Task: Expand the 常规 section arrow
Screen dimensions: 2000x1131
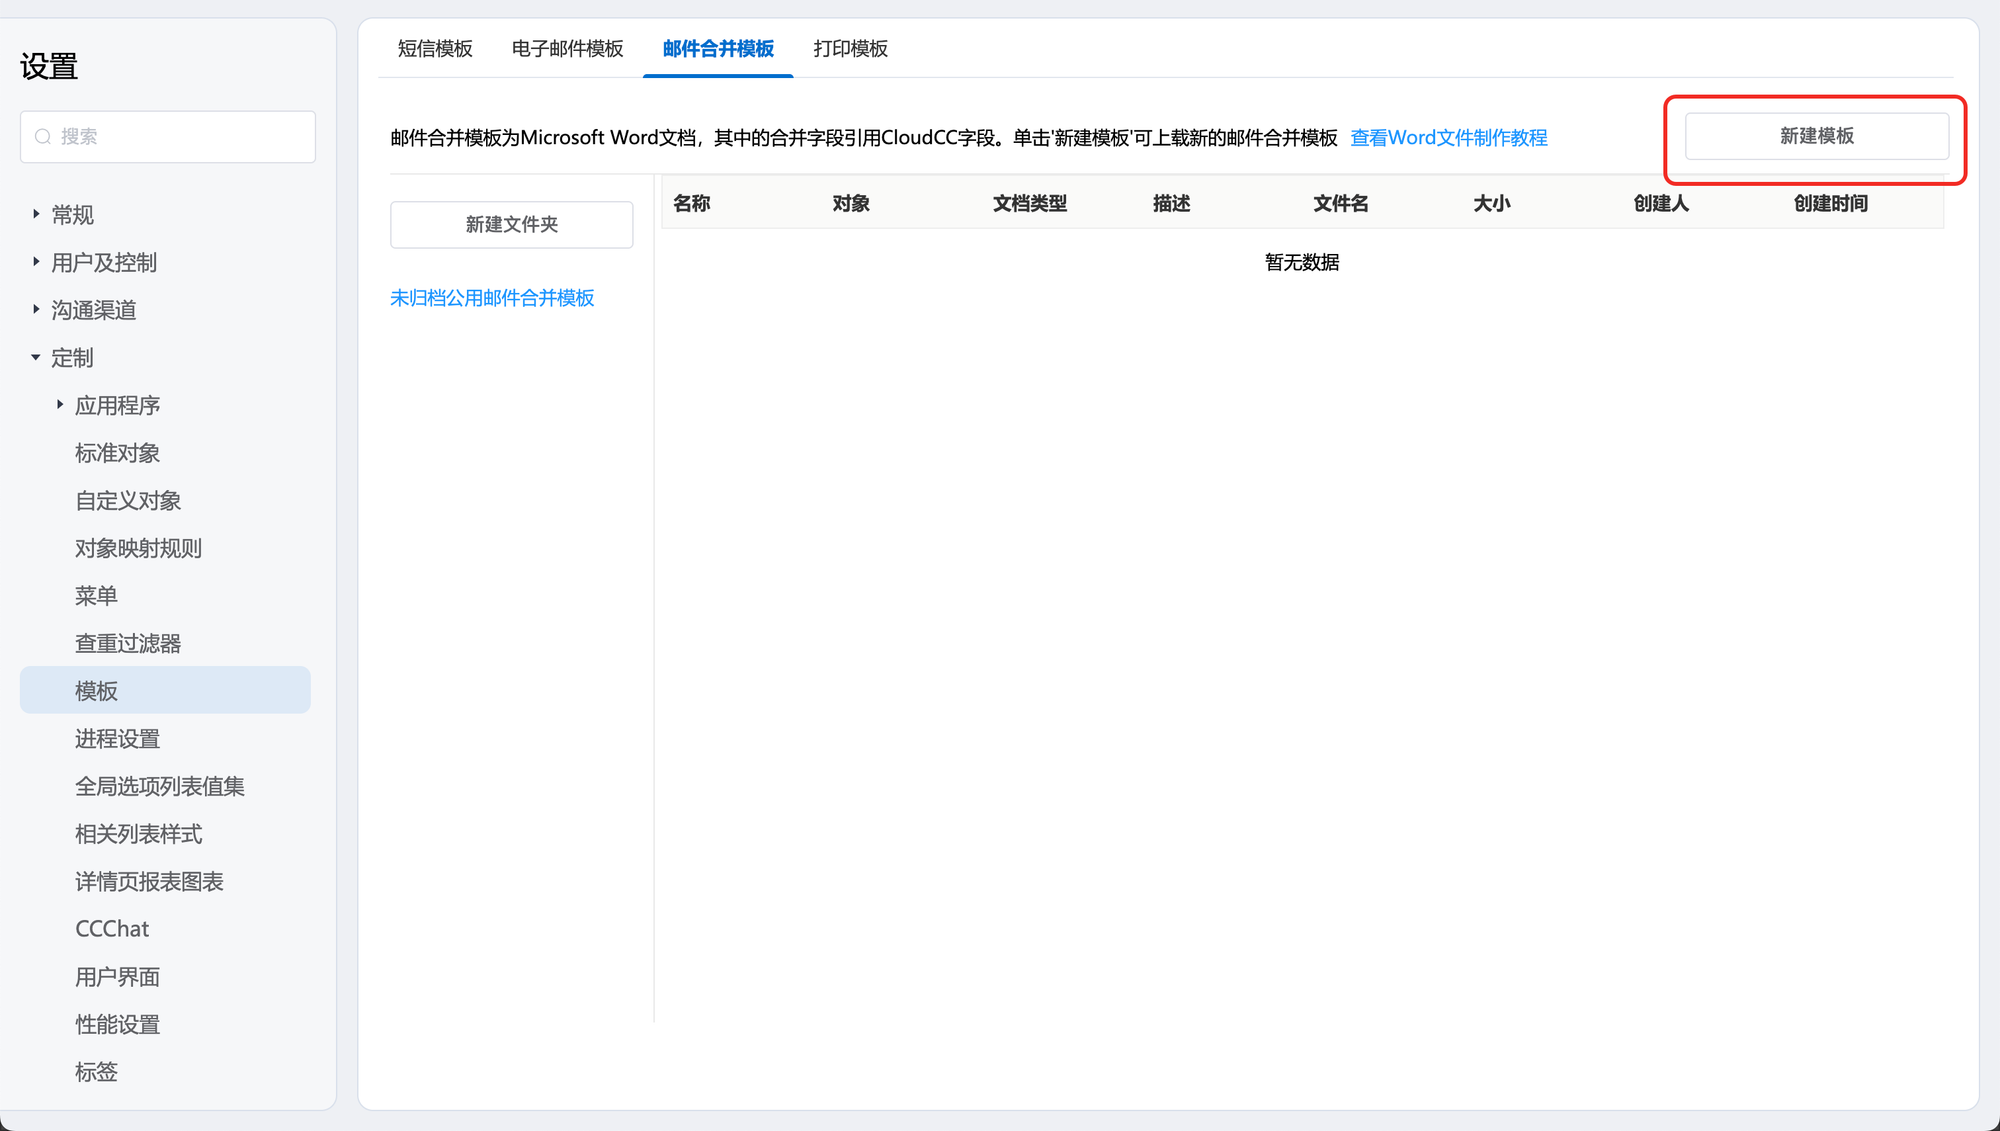Action: point(36,214)
